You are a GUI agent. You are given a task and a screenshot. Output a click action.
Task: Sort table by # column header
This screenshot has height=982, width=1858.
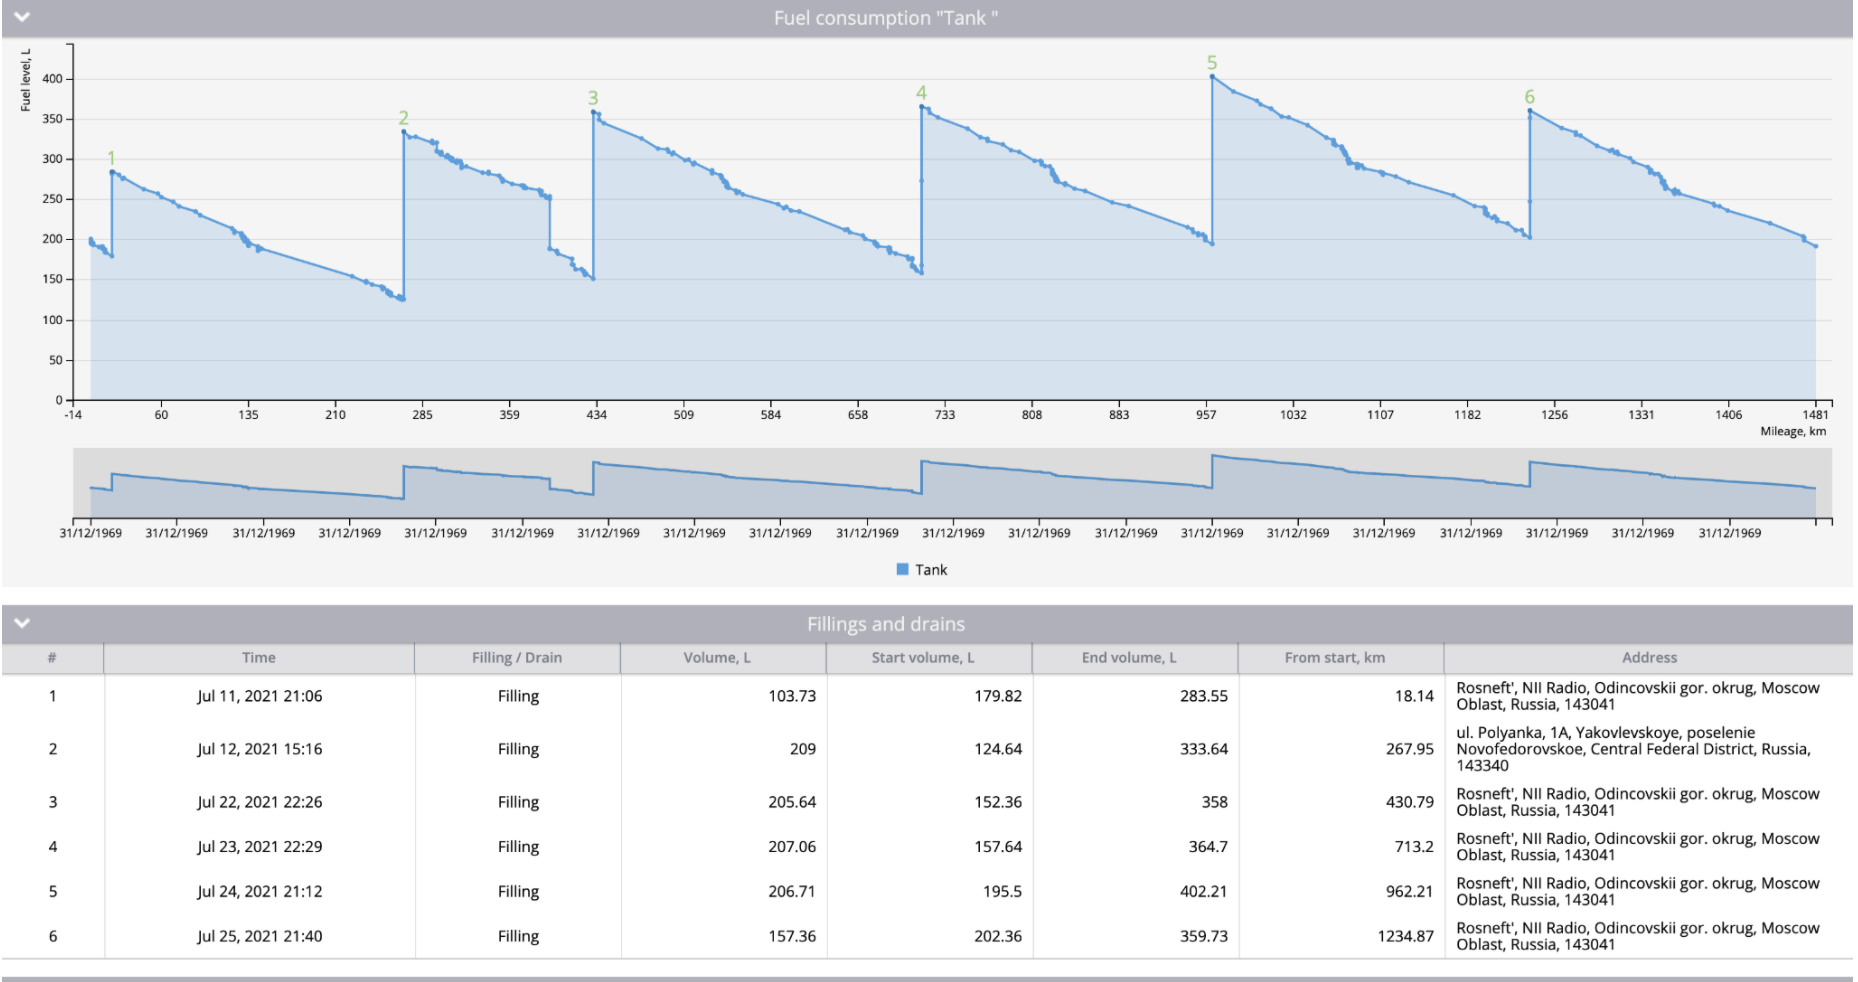[x=52, y=658]
